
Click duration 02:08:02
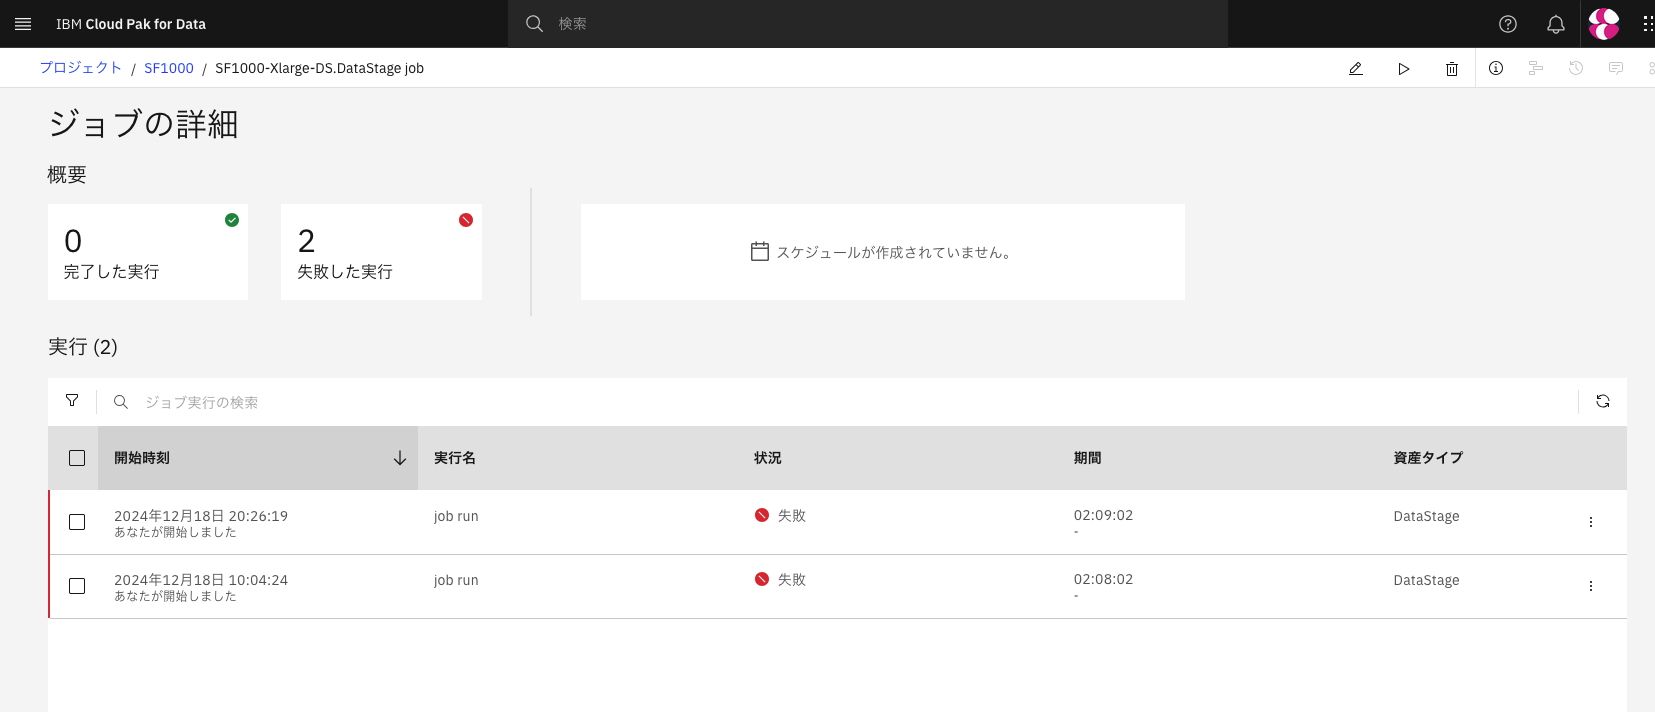1103,579
